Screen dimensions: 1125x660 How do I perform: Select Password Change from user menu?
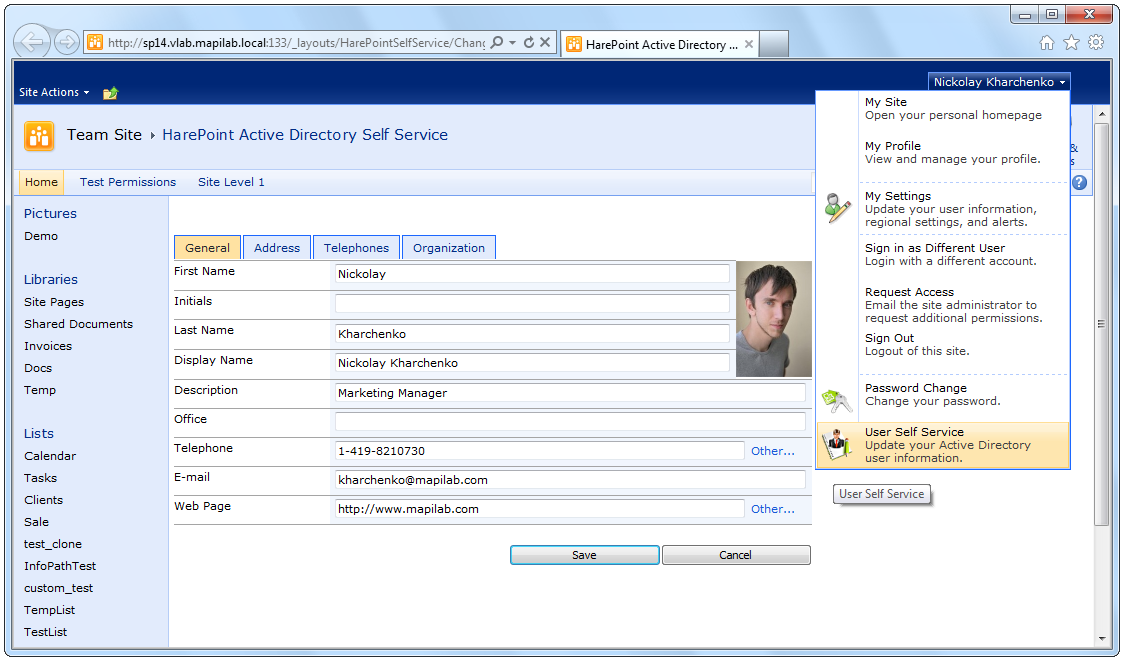click(x=915, y=388)
